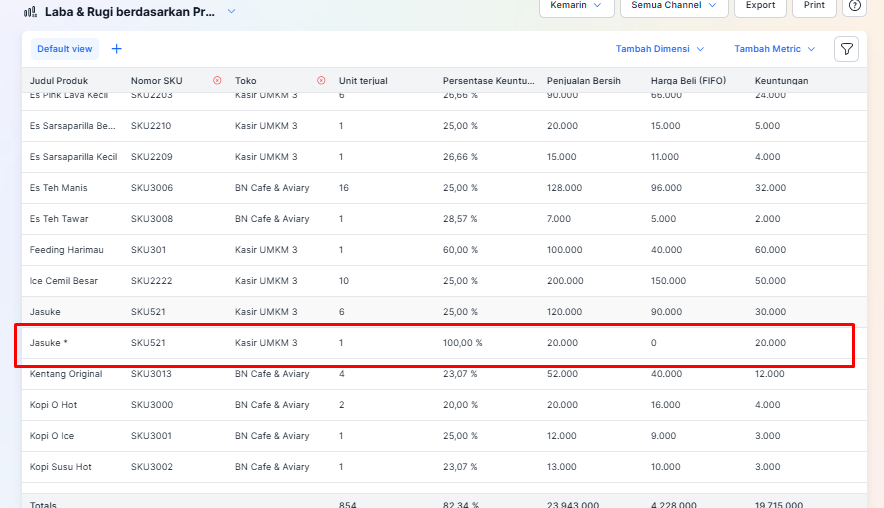Add a new view with plus icon
Viewport: 884px width, 508px height.
pos(117,49)
